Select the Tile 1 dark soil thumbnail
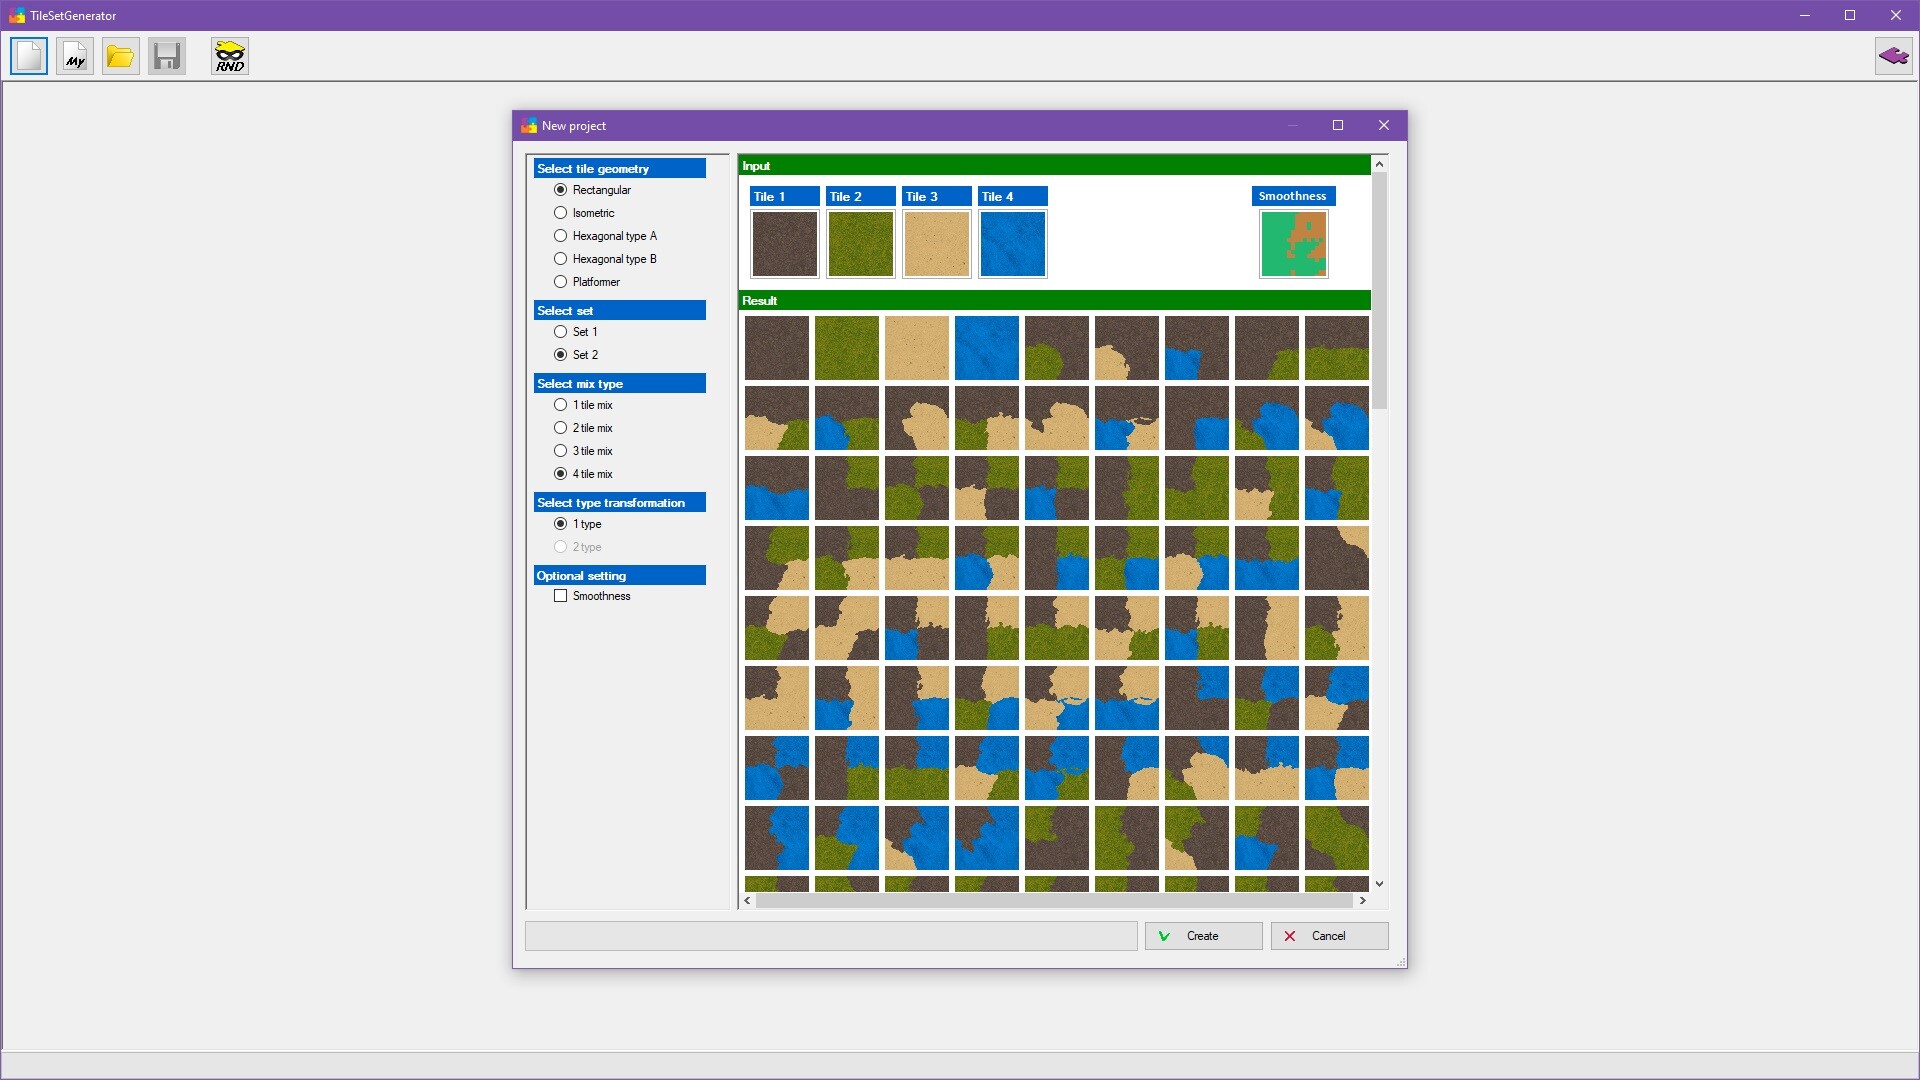This screenshot has width=1920, height=1080. pos(784,244)
